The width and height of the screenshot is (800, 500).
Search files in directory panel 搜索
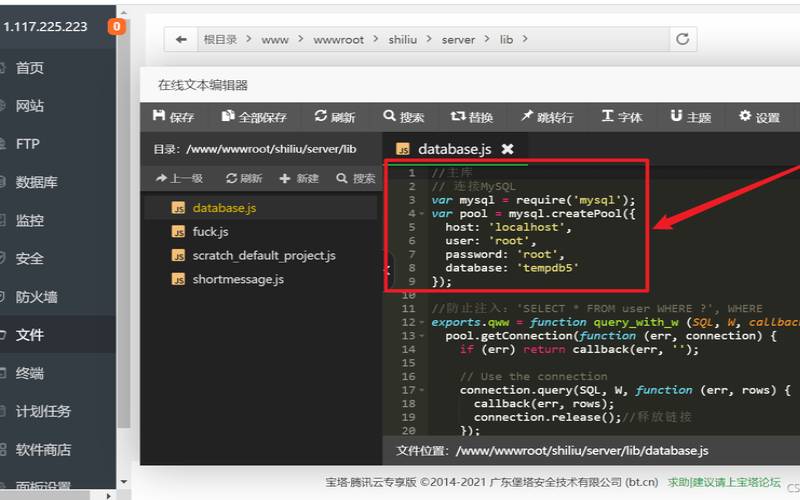(x=356, y=178)
